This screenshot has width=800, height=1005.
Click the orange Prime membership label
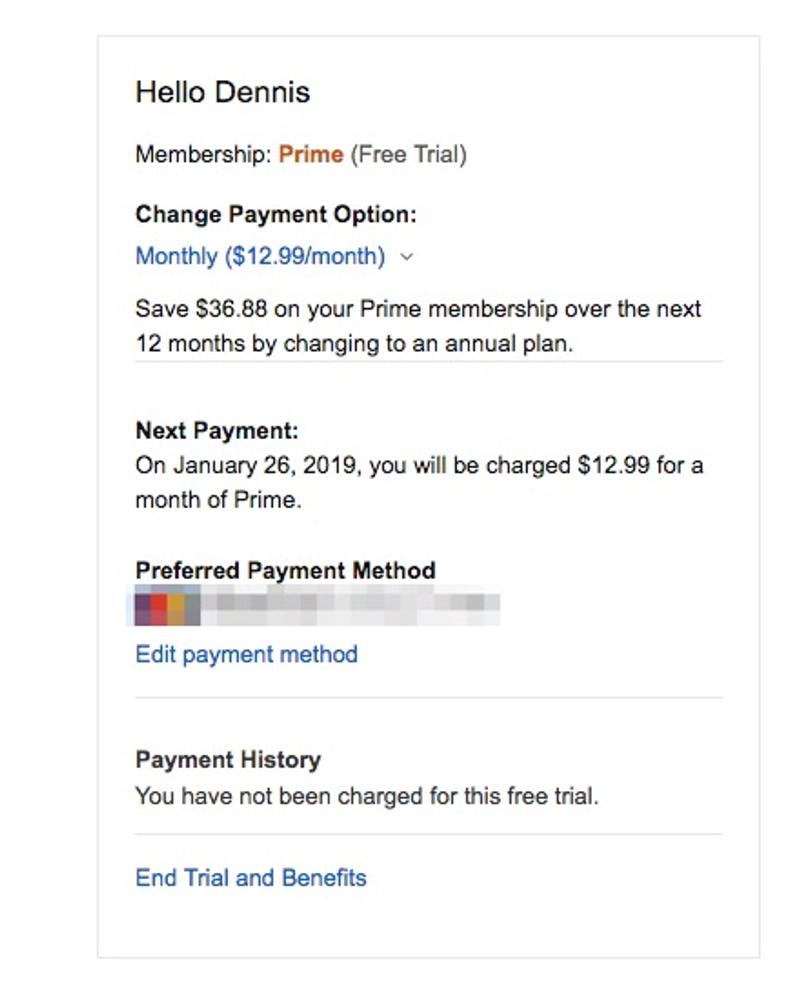[x=311, y=155]
